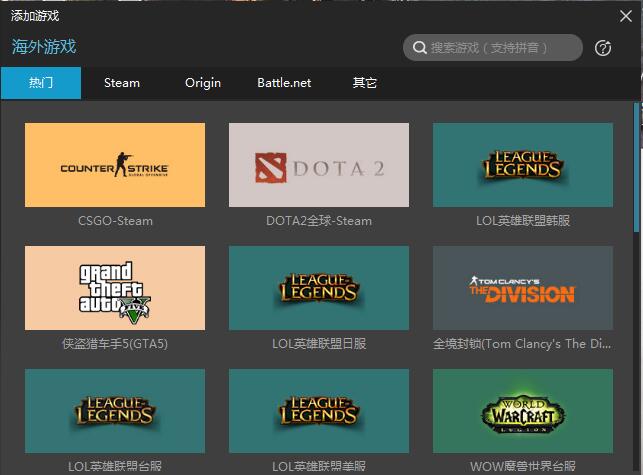Select the LOL英雄联盟日服 tile
Viewport: 643px width, 475px height.
[319, 289]
